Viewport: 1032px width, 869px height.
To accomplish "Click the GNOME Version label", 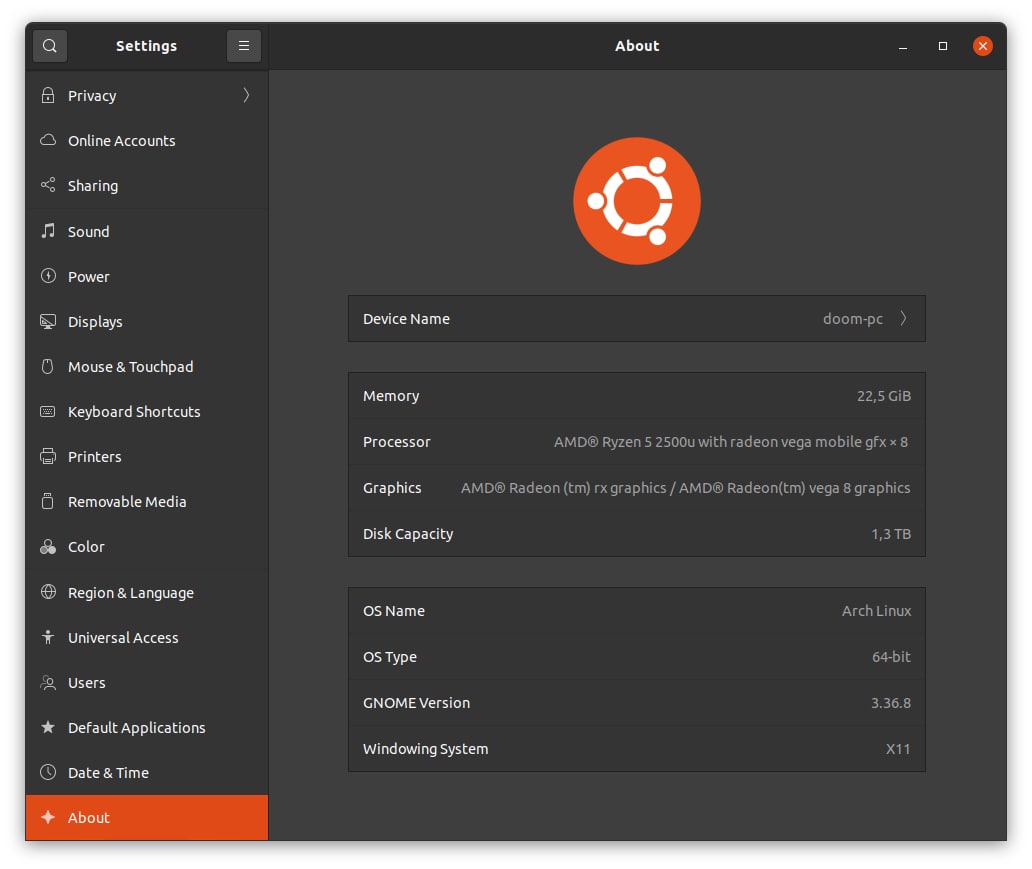I will tap(417, 703).
